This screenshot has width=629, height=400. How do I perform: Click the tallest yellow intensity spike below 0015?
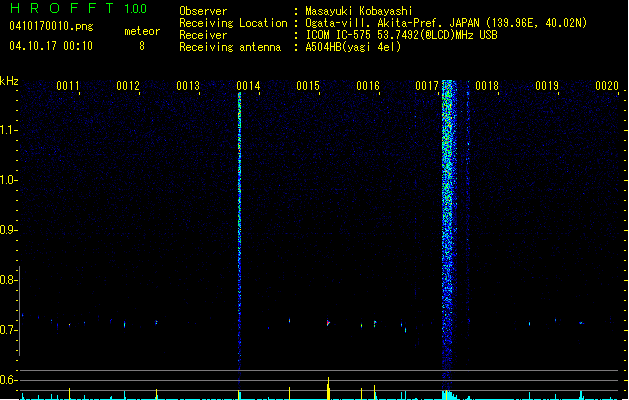pos(329,388)
